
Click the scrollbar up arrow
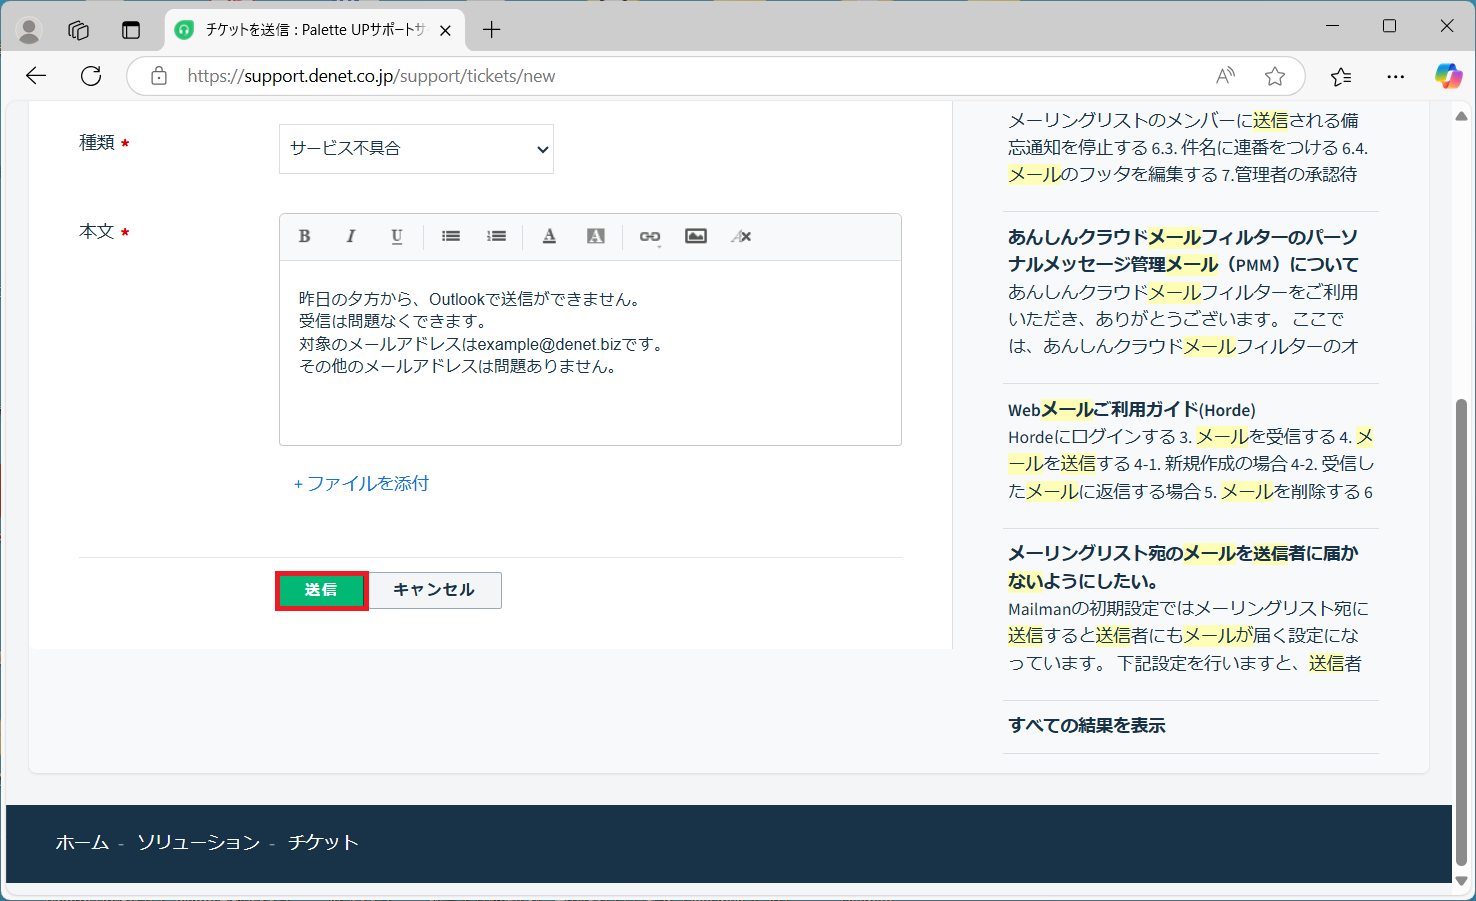coord(1461,116)
